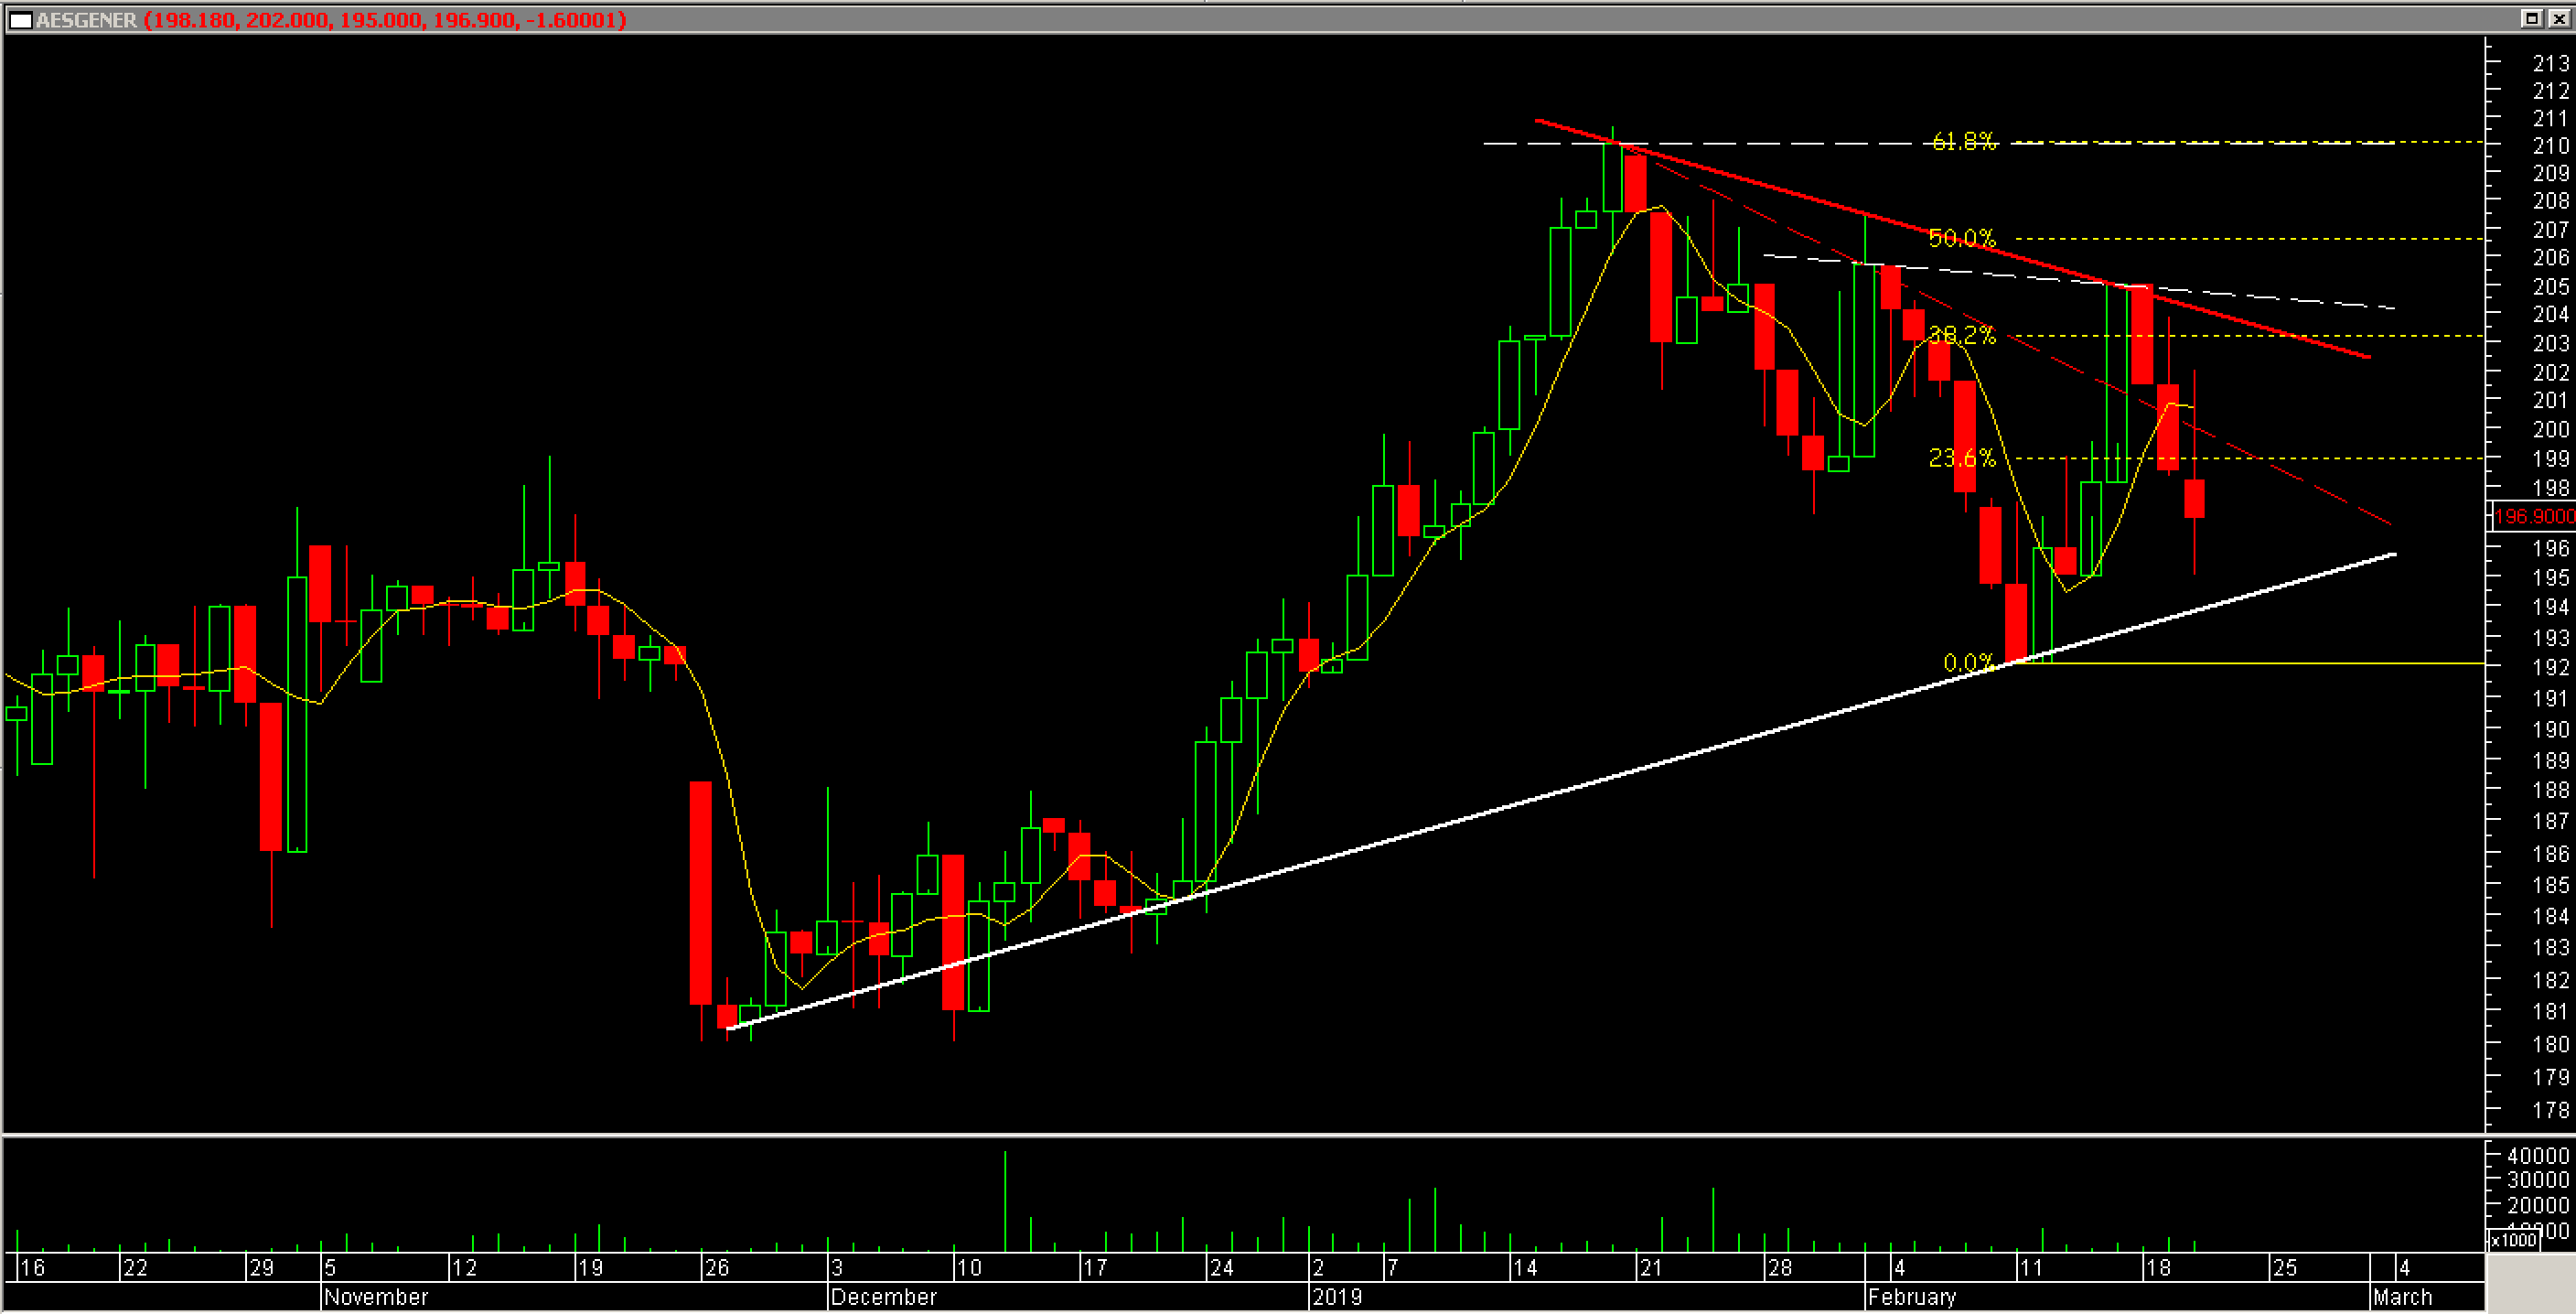Click the March month label on date axis

point(2402,1297)
